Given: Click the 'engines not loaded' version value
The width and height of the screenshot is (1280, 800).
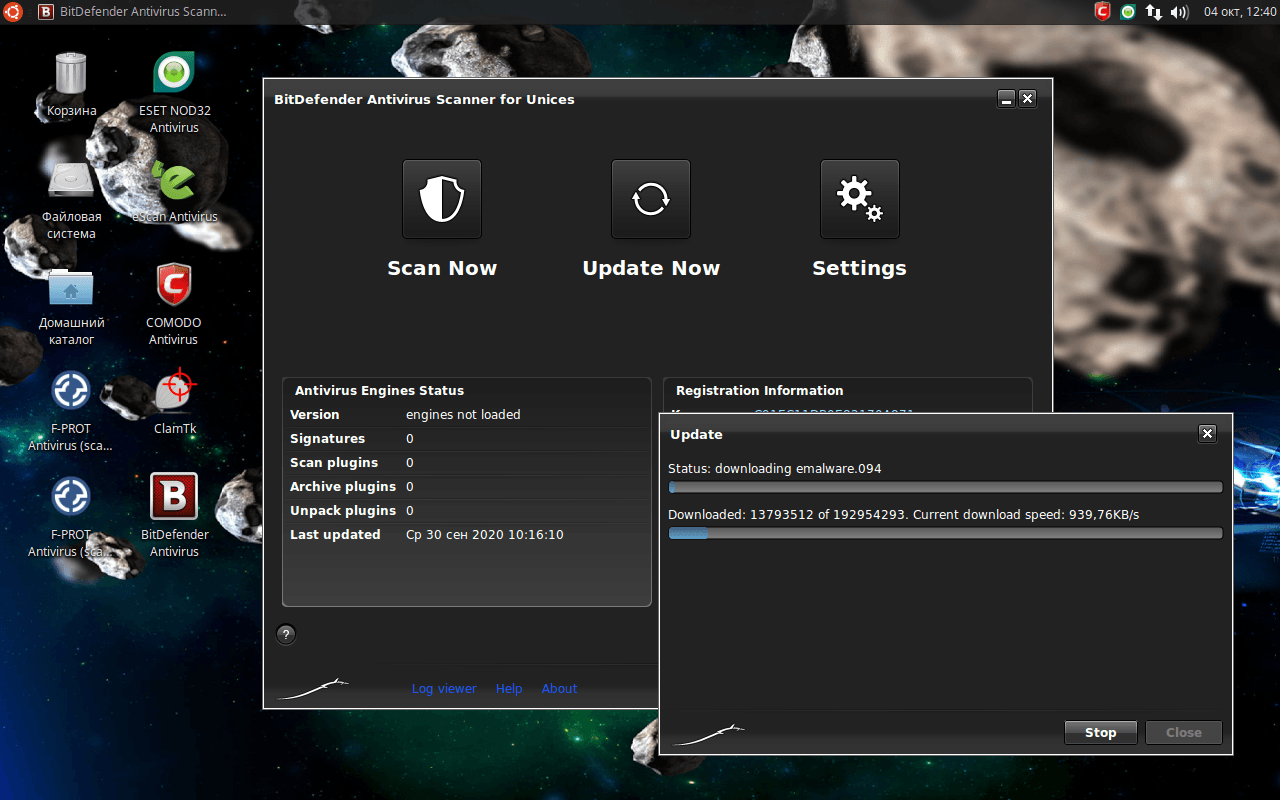Looking at the screenshot, I should pos(463,415).
